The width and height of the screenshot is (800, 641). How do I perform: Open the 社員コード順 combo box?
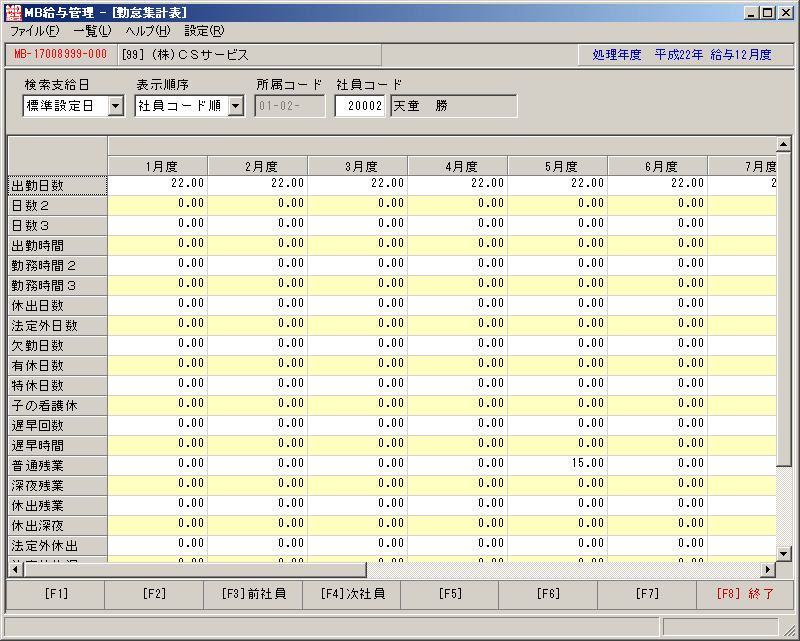(x=189, y=106)
